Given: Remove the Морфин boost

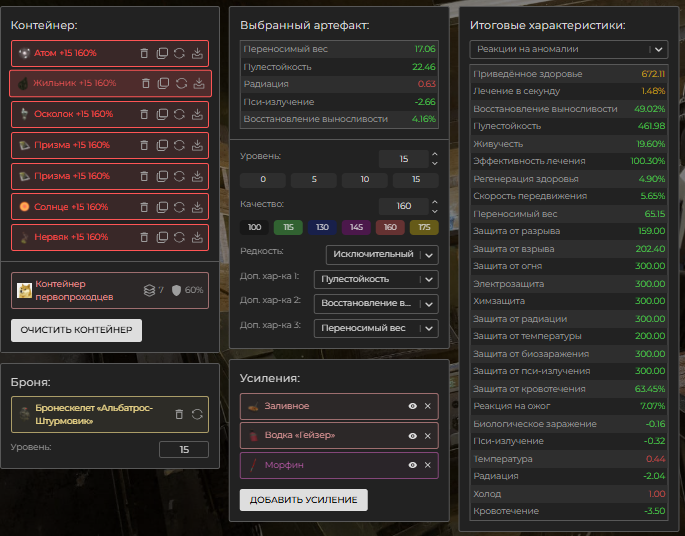Looking at the screenshot, I should pos(428,465).
